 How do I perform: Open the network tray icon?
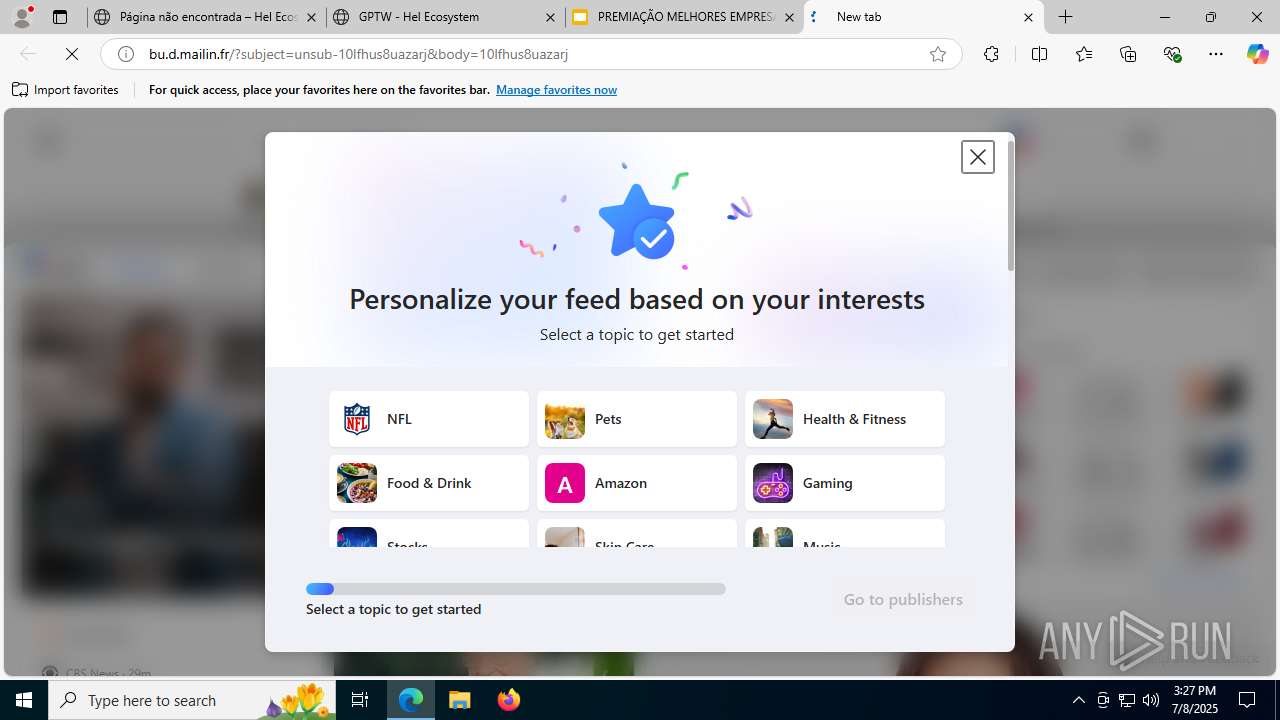1127,700
